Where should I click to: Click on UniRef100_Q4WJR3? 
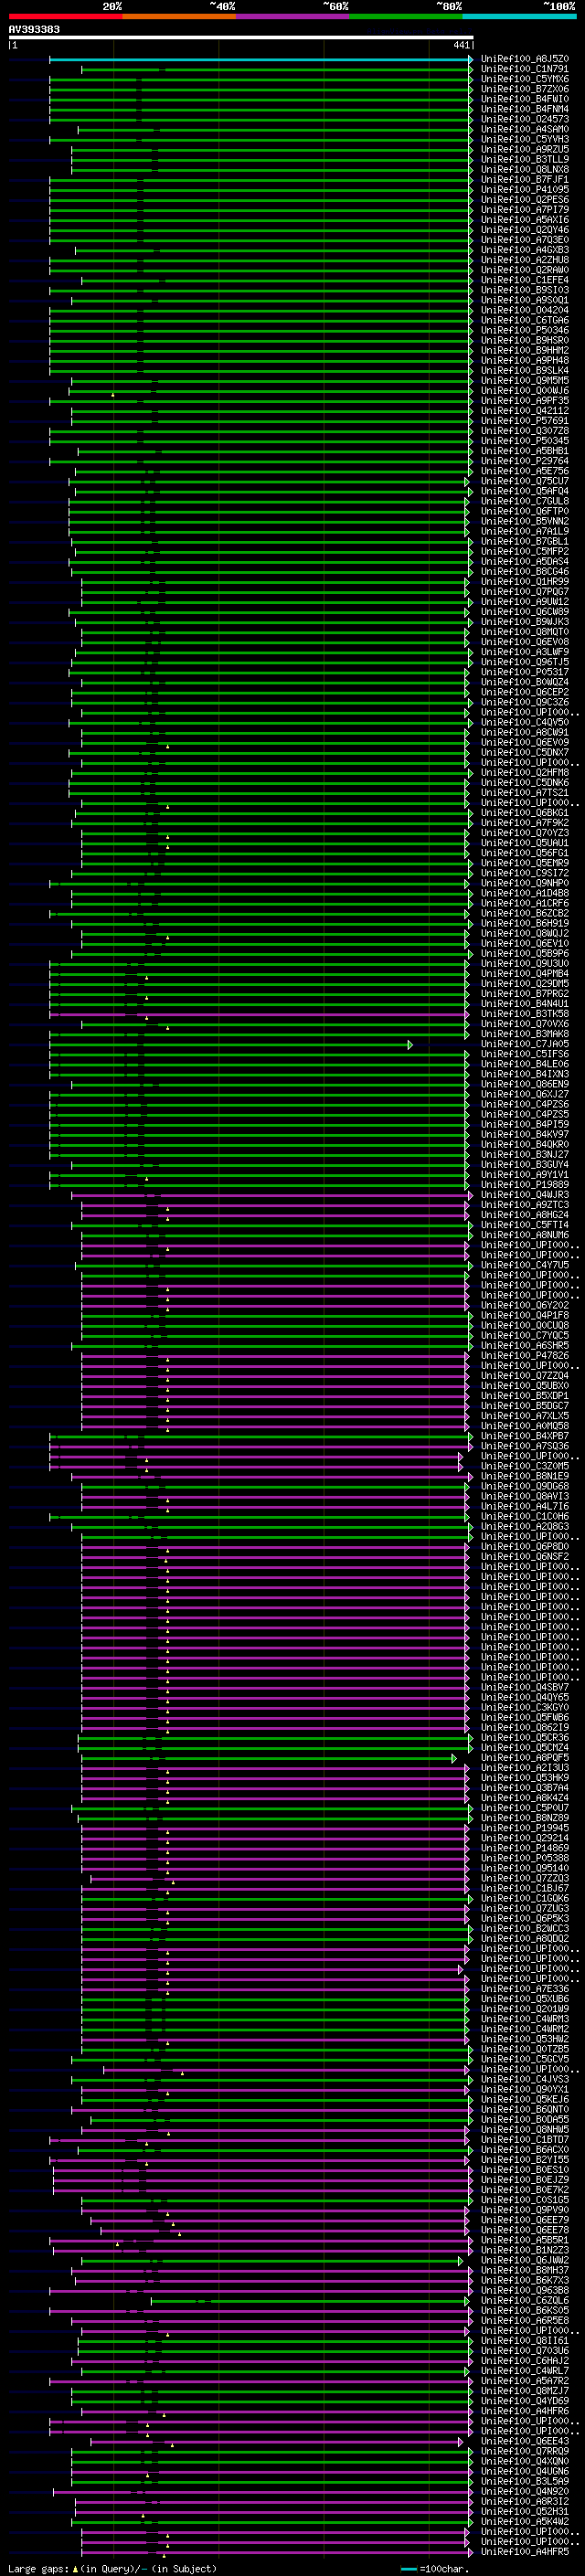coord(525,1195)
